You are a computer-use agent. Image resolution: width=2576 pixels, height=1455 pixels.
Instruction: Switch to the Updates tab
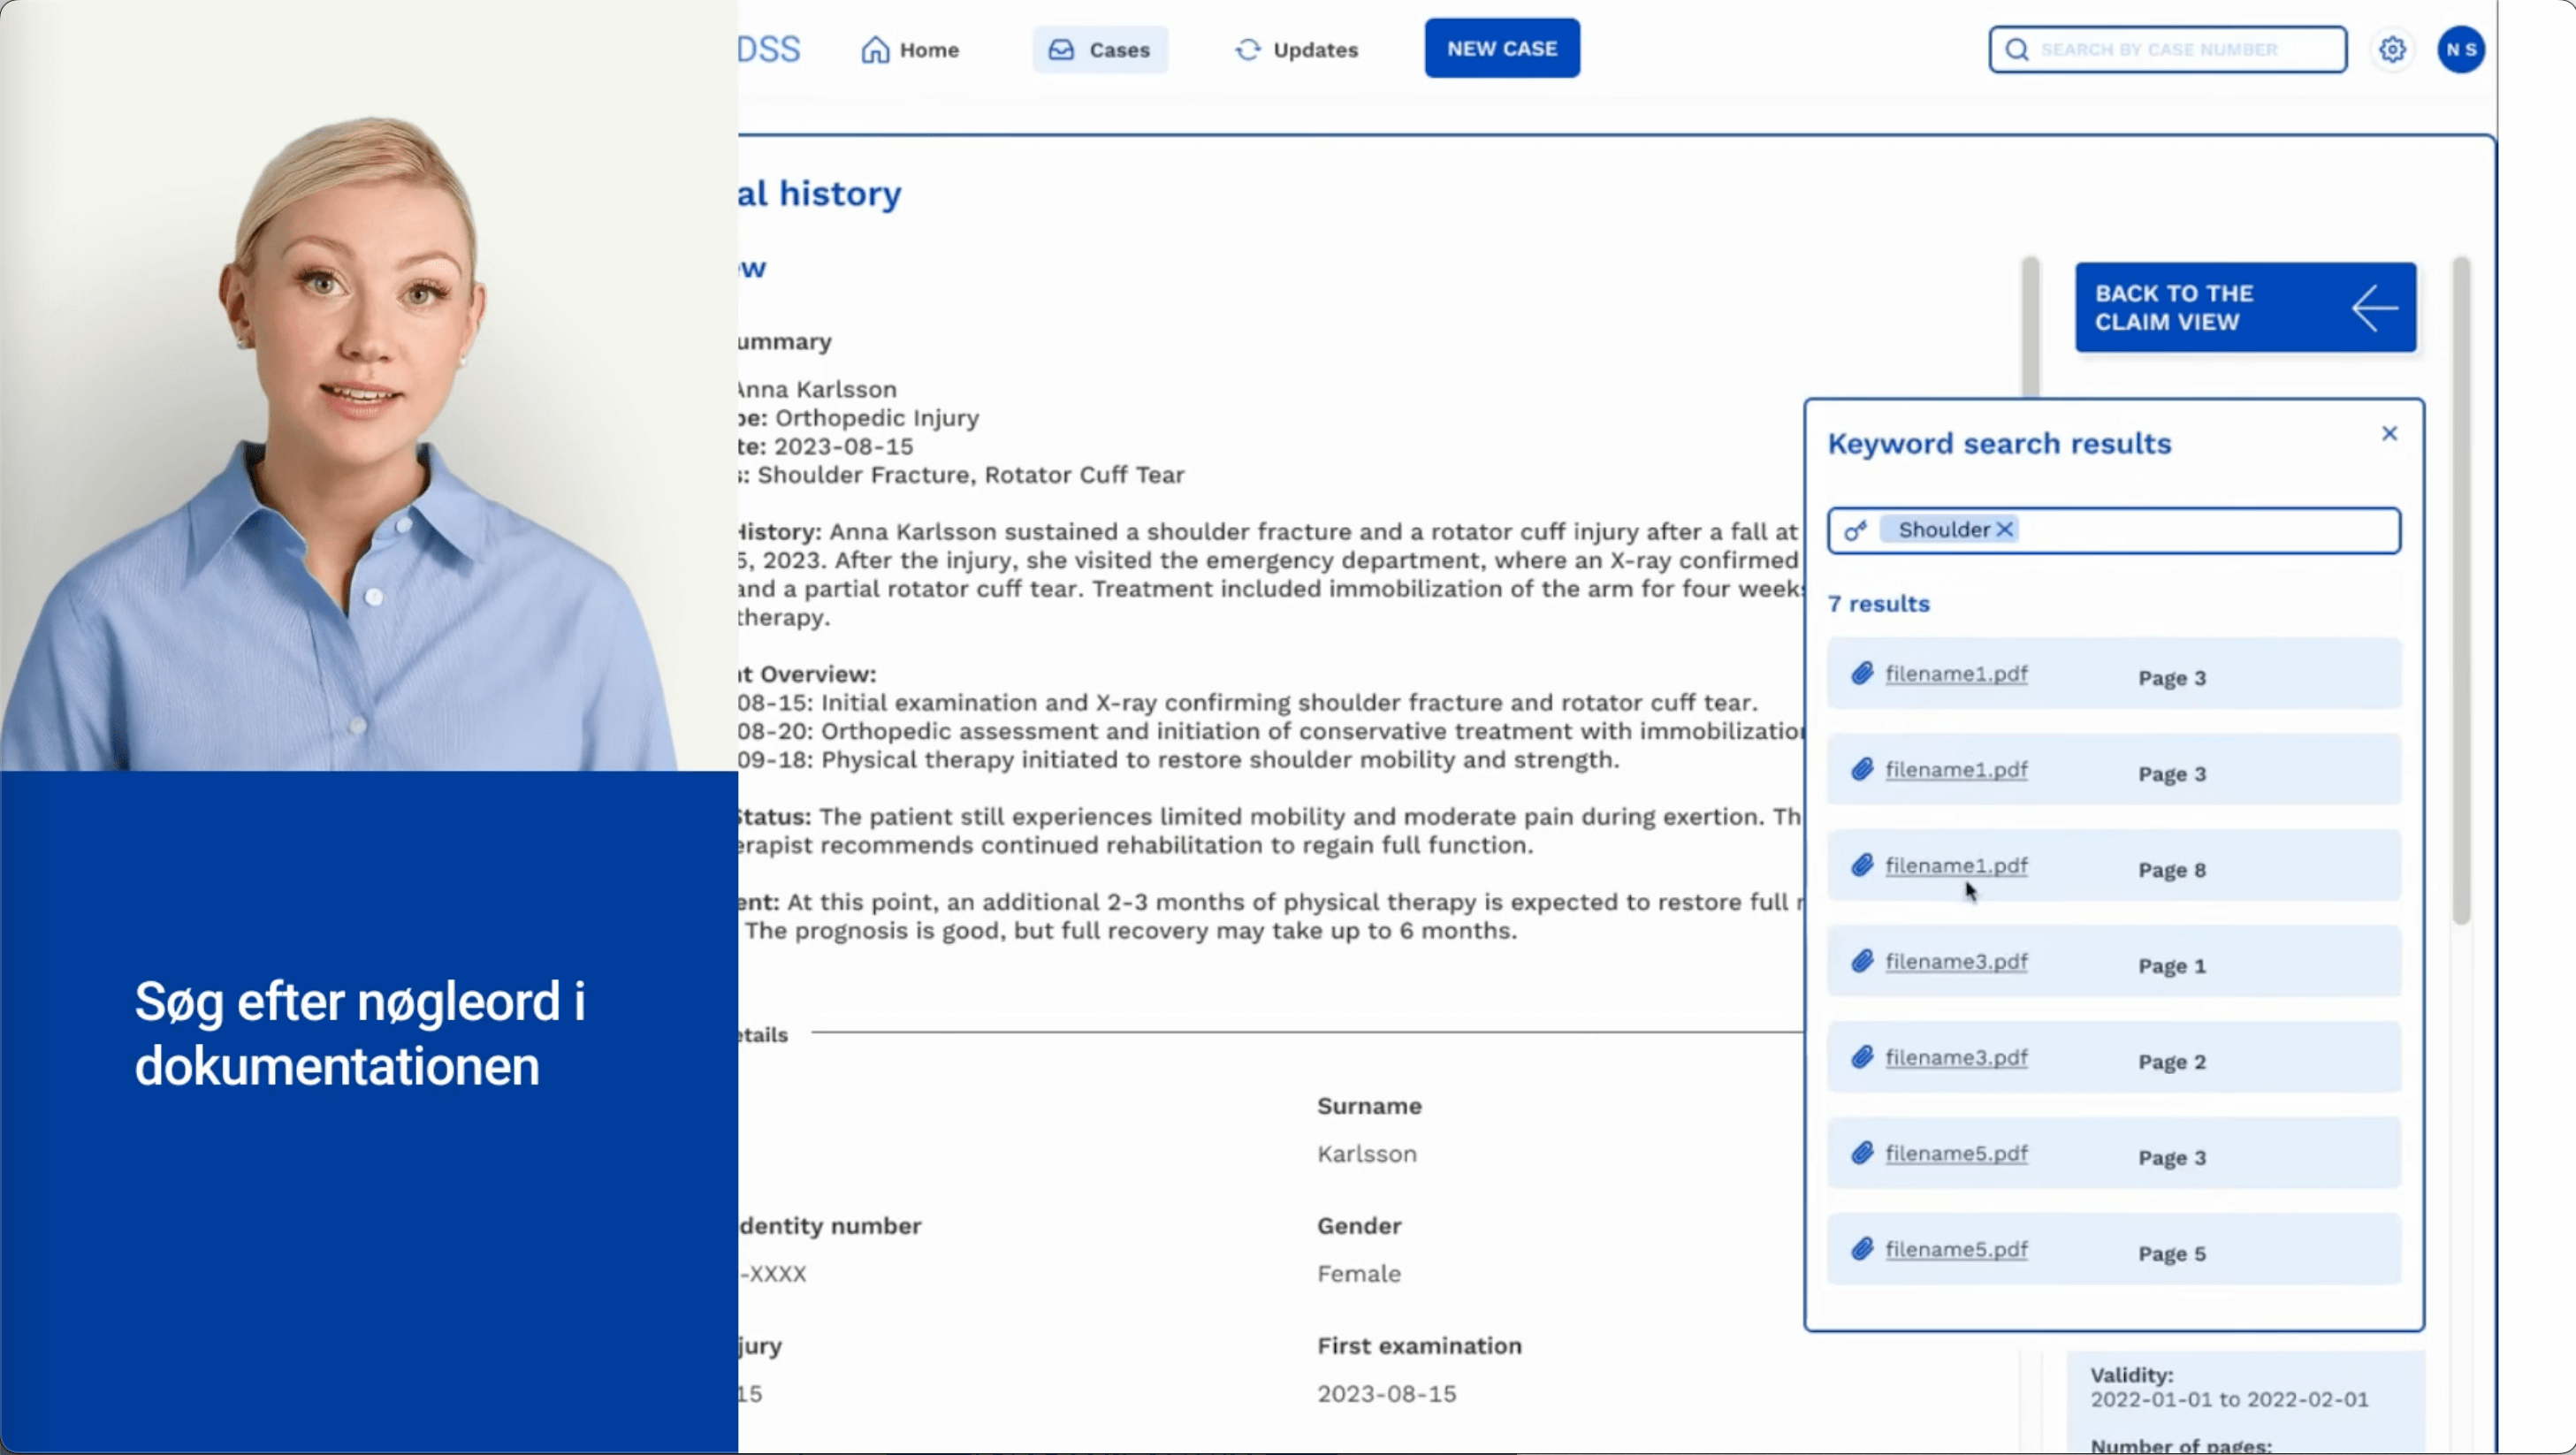click(x=1296, y=50)
